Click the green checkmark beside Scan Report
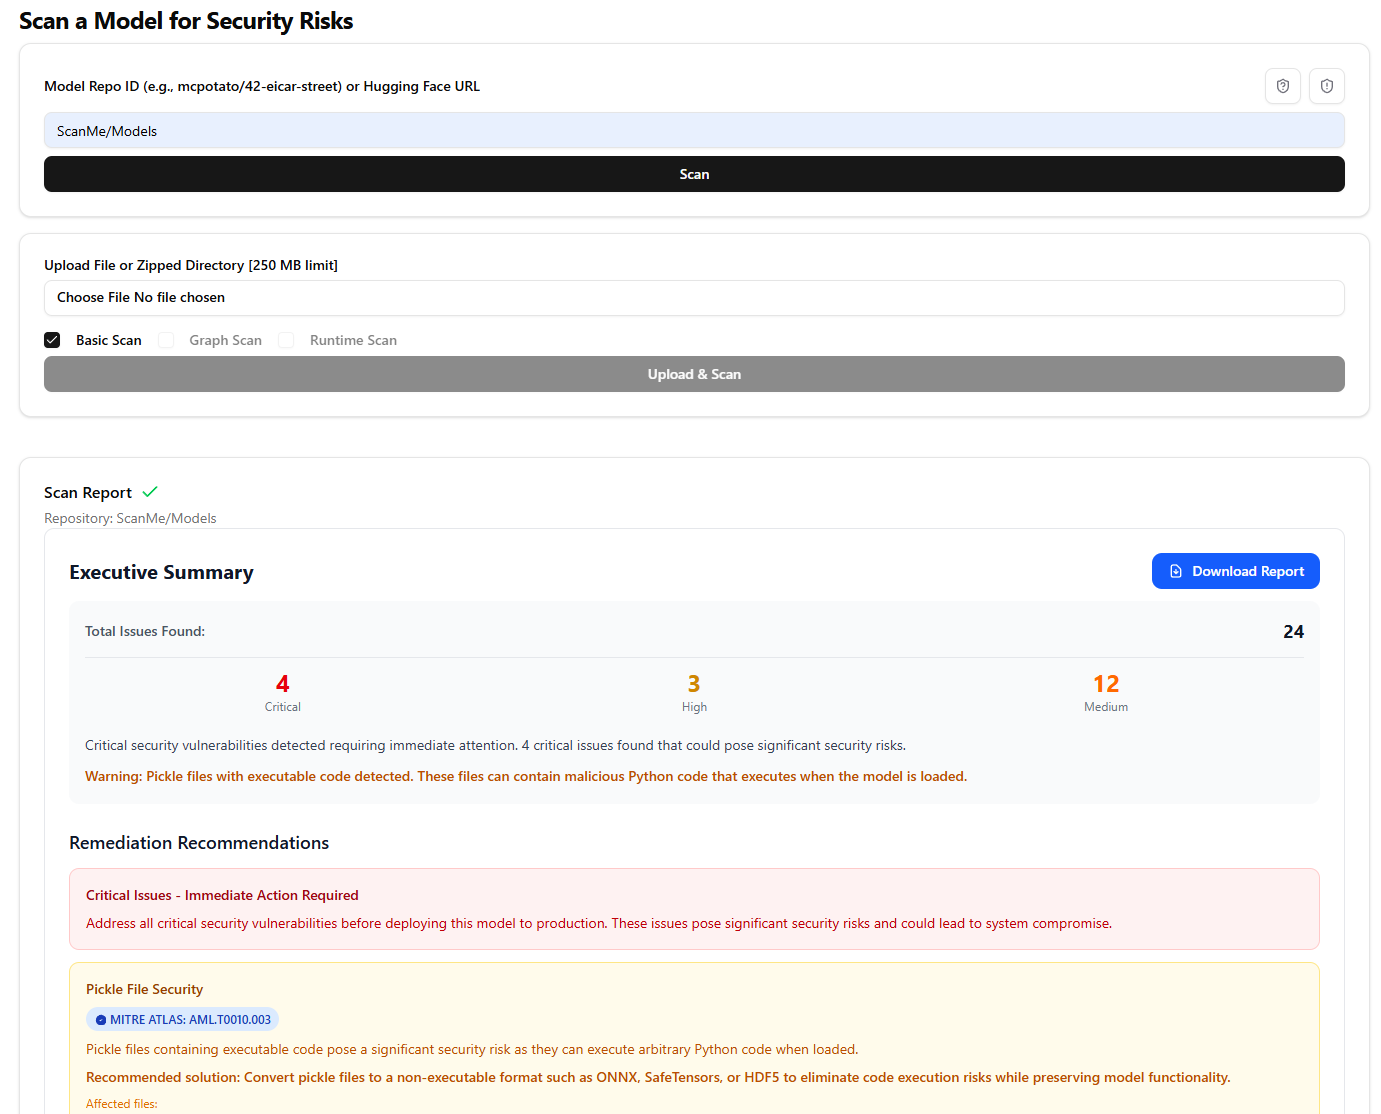Viewport: 1381px width, 1114px height. tap(150, 492)
